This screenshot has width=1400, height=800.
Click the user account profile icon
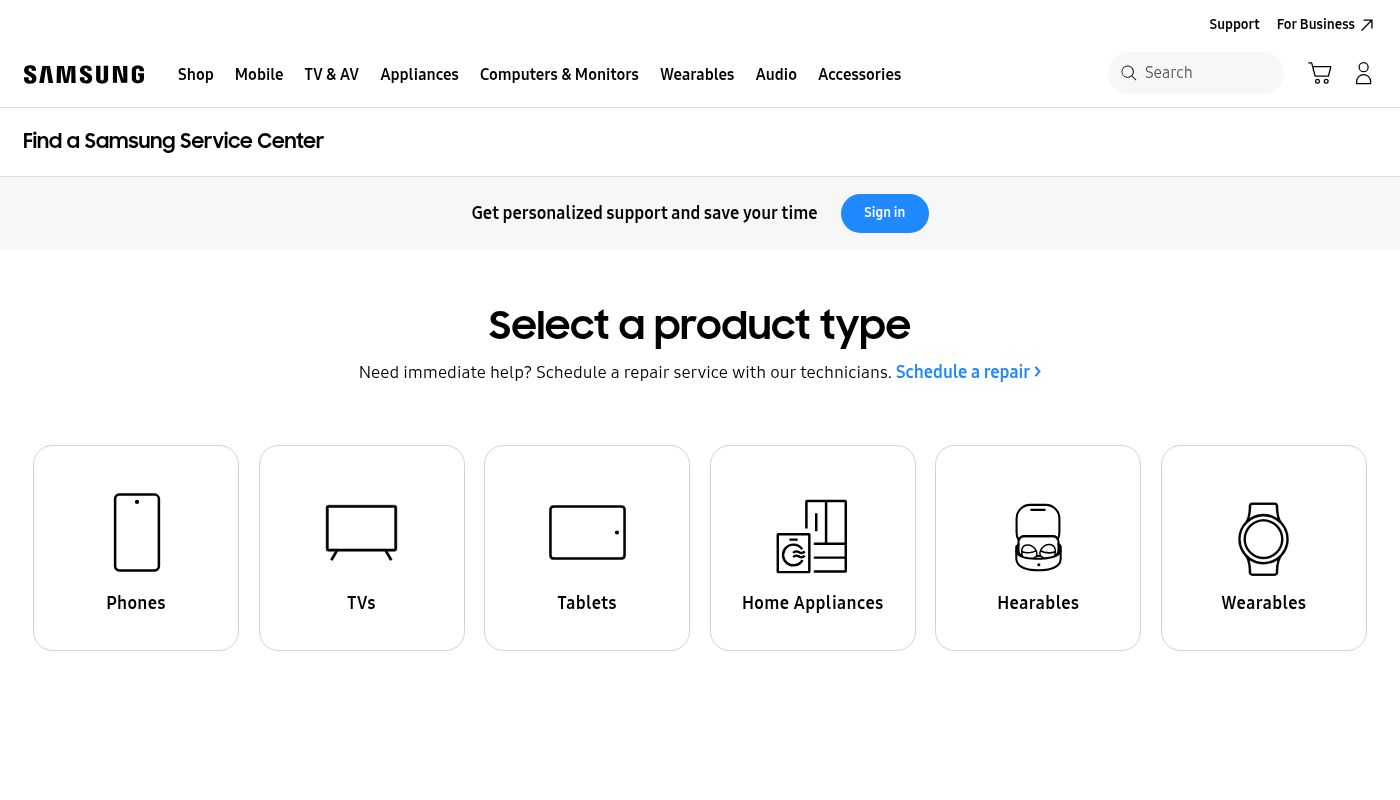pyautogui.click(x=1363, y=73)
